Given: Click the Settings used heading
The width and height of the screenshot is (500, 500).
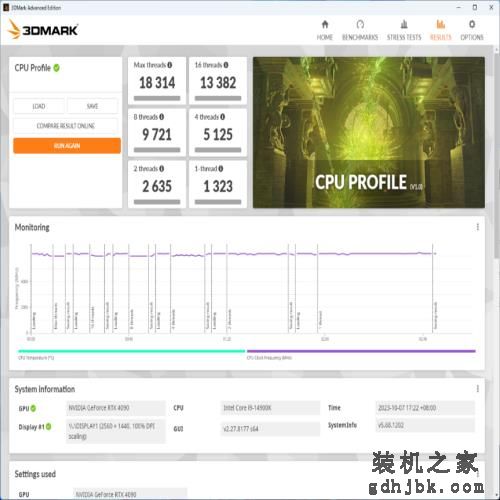Looking at the screenshot, I should click(x=35, y=474).
